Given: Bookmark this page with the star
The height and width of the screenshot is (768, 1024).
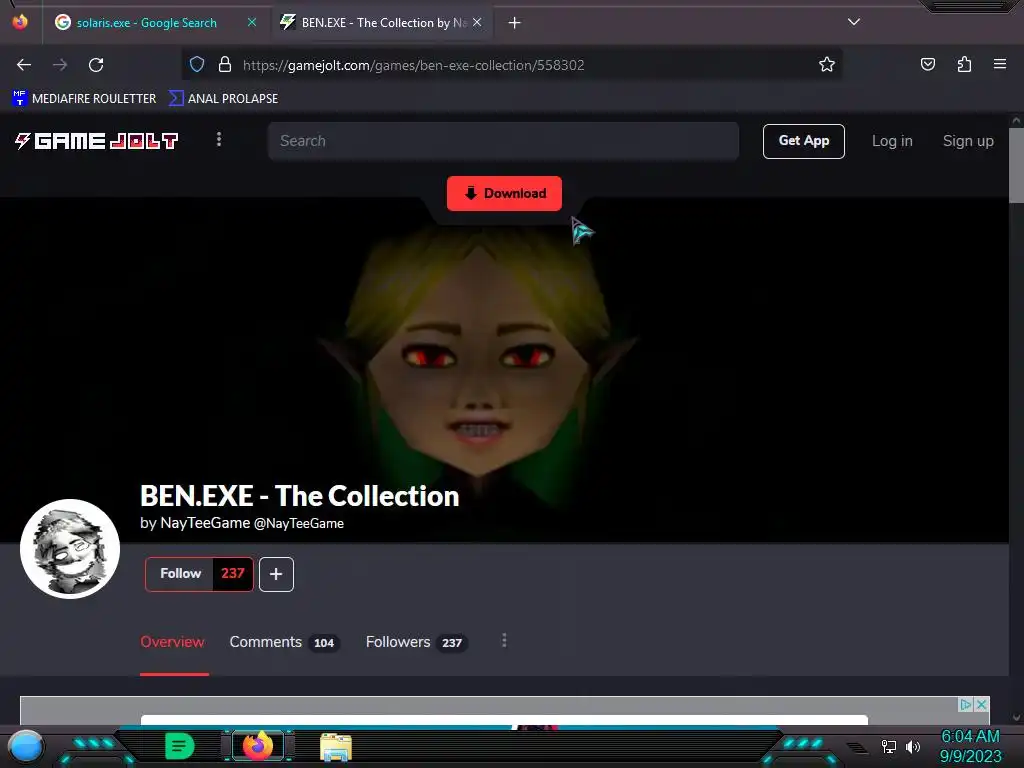Looking at the screenshot, I should [x=827, y=65].
